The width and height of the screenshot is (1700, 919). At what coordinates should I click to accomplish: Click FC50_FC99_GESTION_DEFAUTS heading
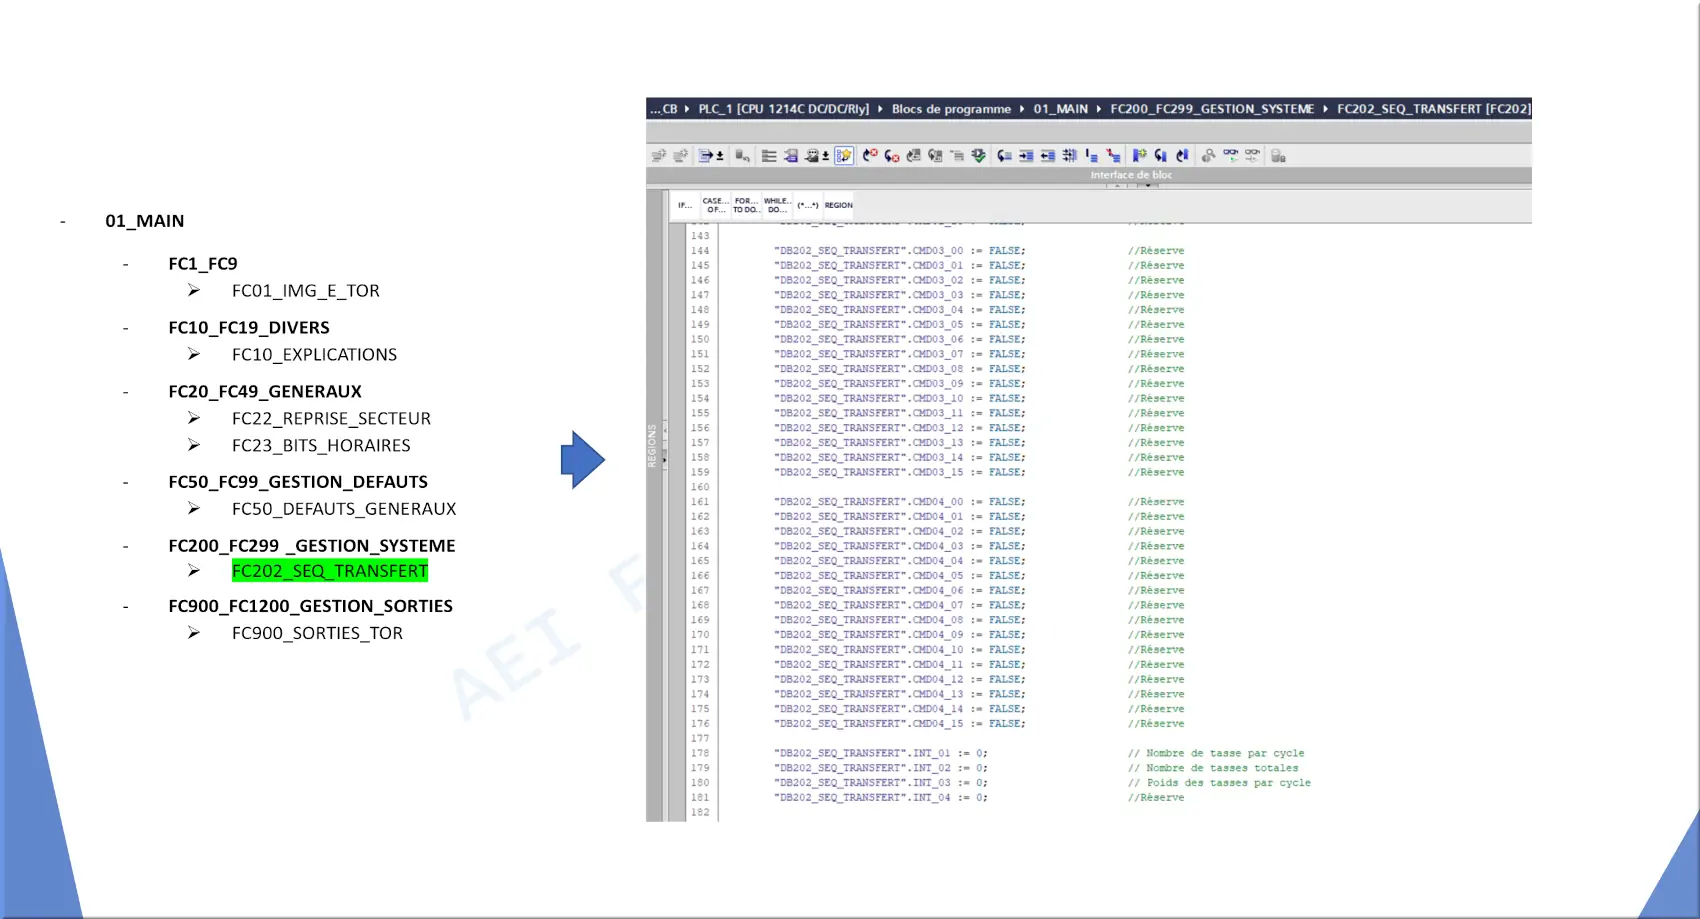(x=298, y=482)
